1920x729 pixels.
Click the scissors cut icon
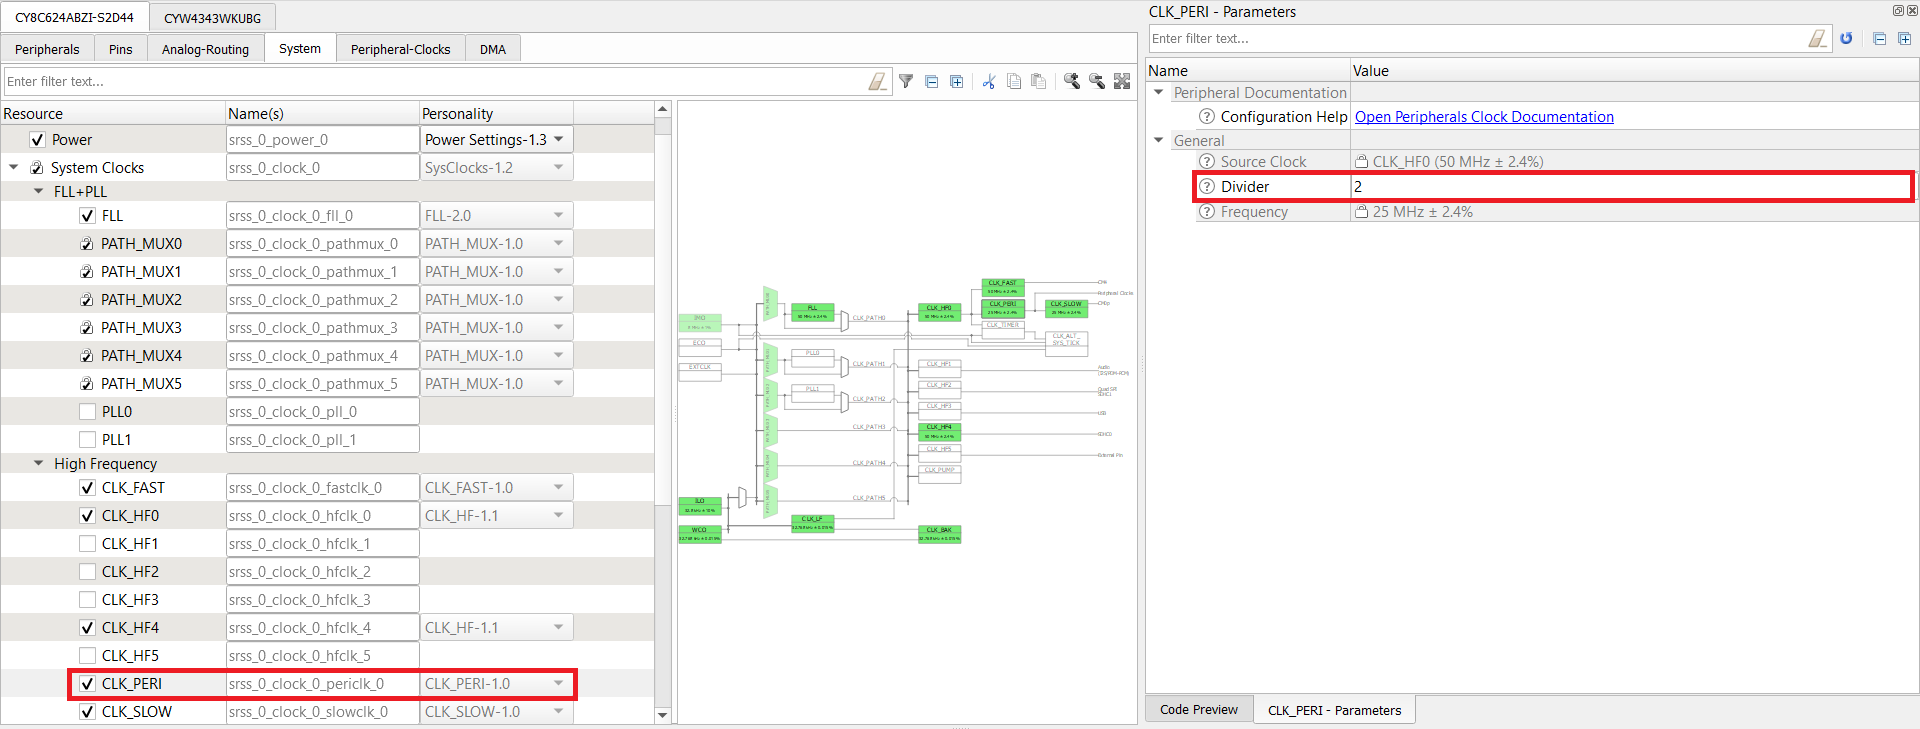989,82
